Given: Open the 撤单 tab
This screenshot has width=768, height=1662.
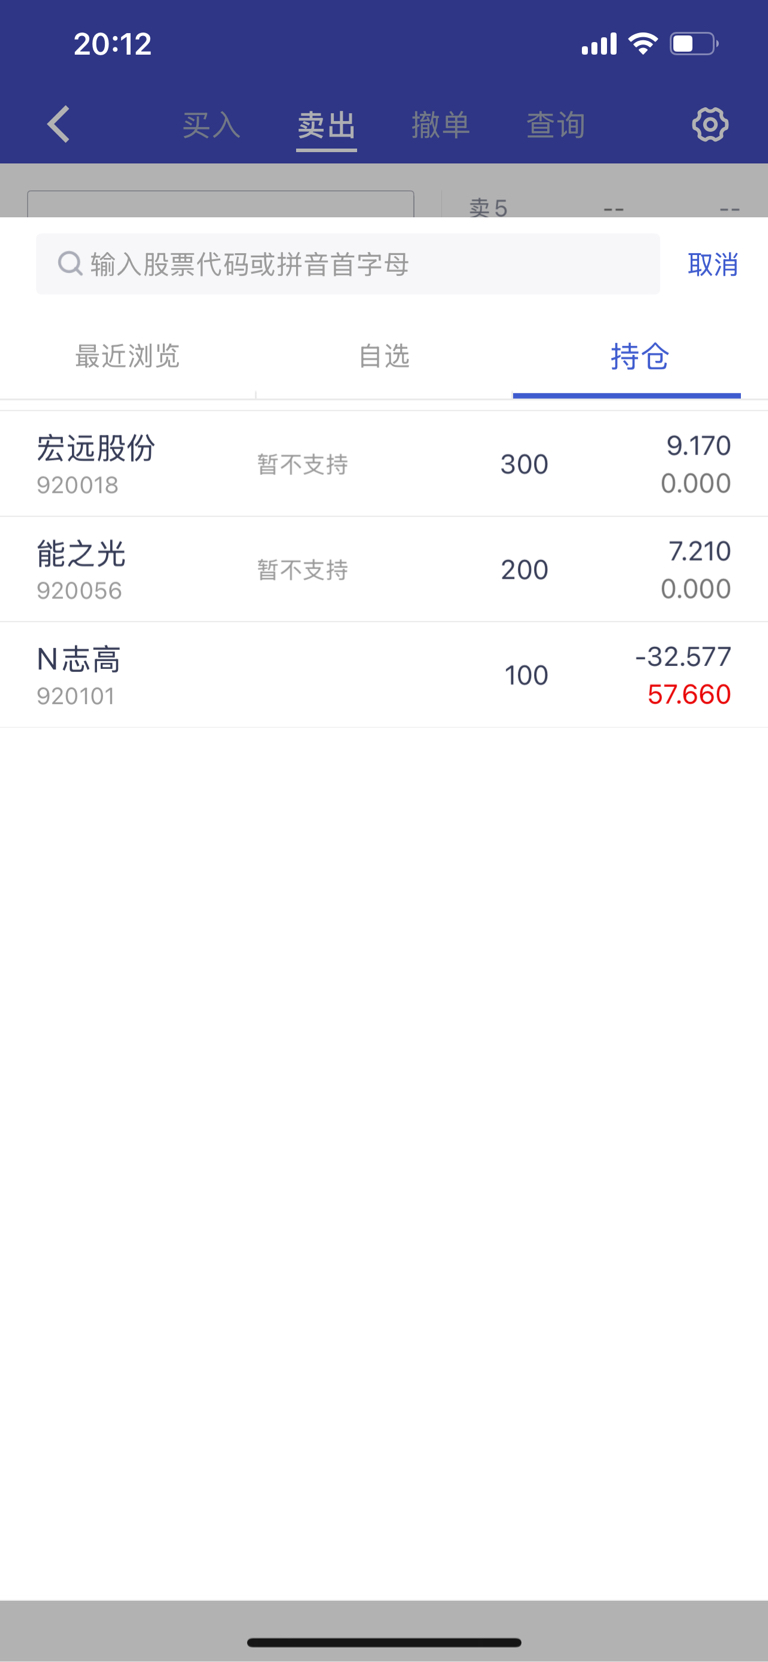Looking at the screenshot, I should [441, 125].
